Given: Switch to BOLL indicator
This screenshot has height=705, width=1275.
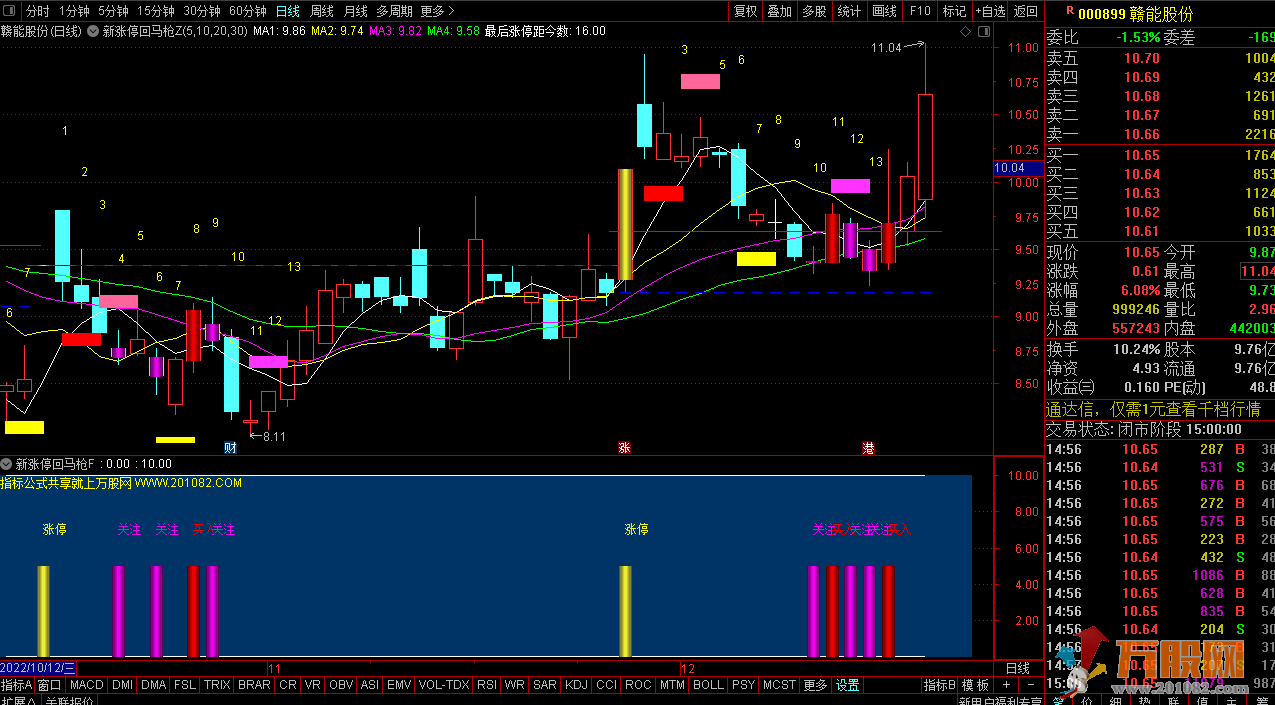Looking at the screenshot, I should [708, 685].
